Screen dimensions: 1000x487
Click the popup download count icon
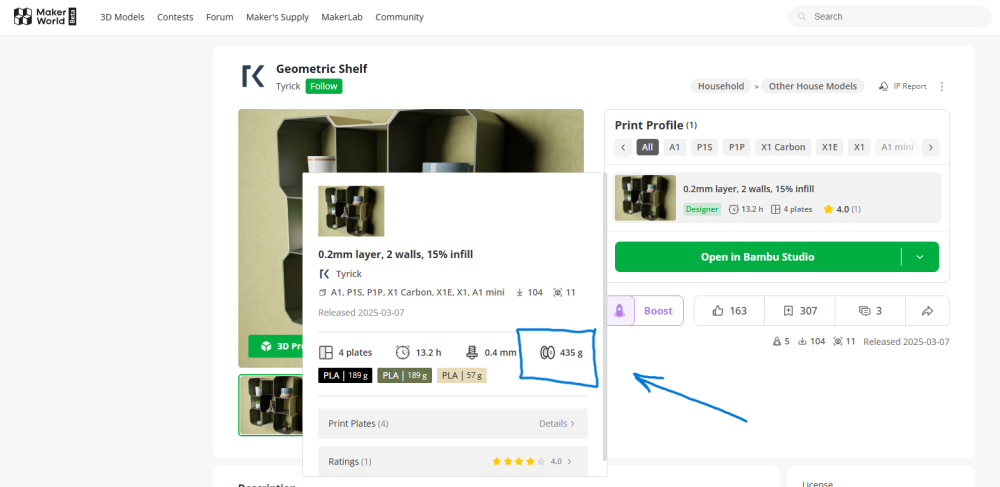520,293
